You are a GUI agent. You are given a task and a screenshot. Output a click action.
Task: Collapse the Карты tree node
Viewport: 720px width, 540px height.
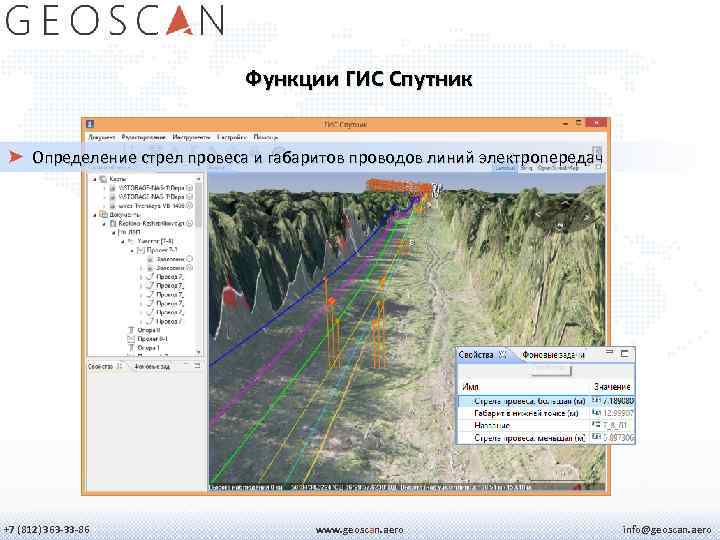[x=95, y=179]
